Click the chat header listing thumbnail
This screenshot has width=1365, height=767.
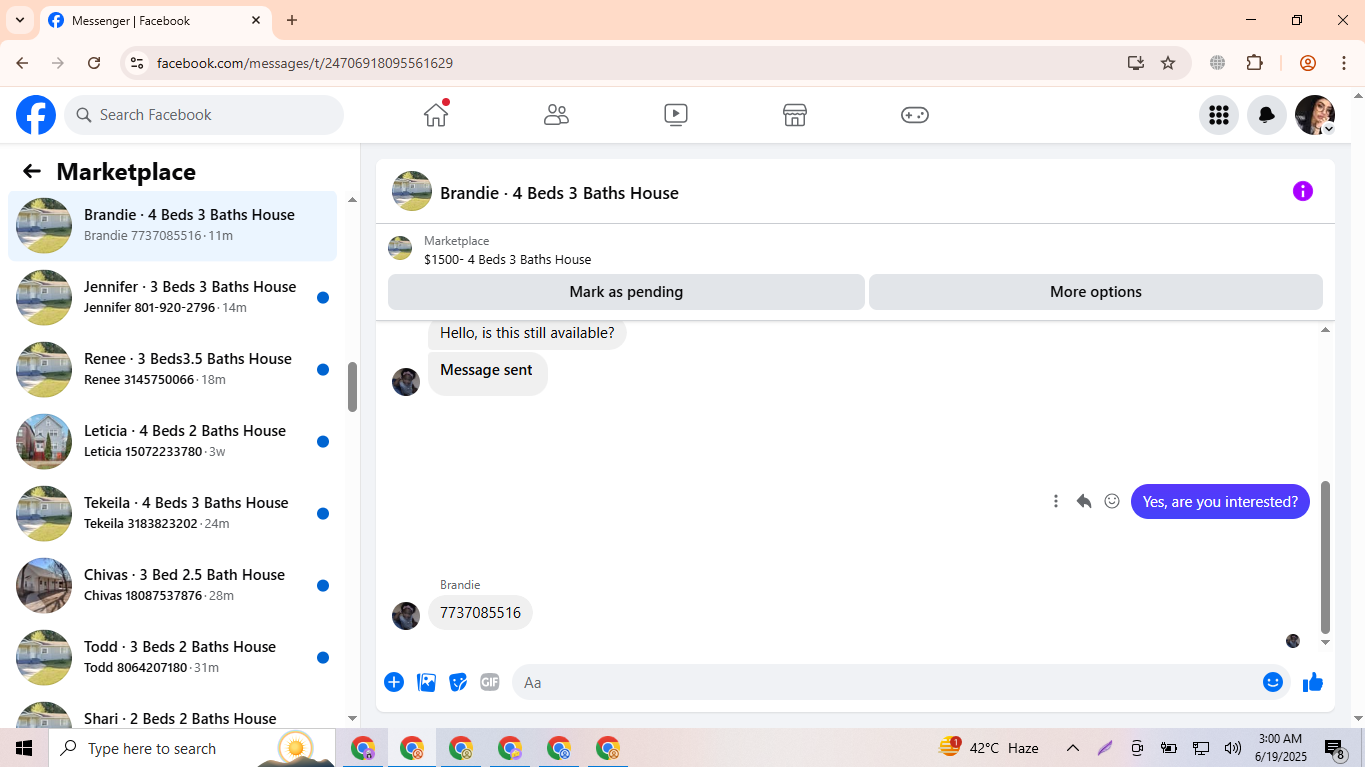(412, 191)
